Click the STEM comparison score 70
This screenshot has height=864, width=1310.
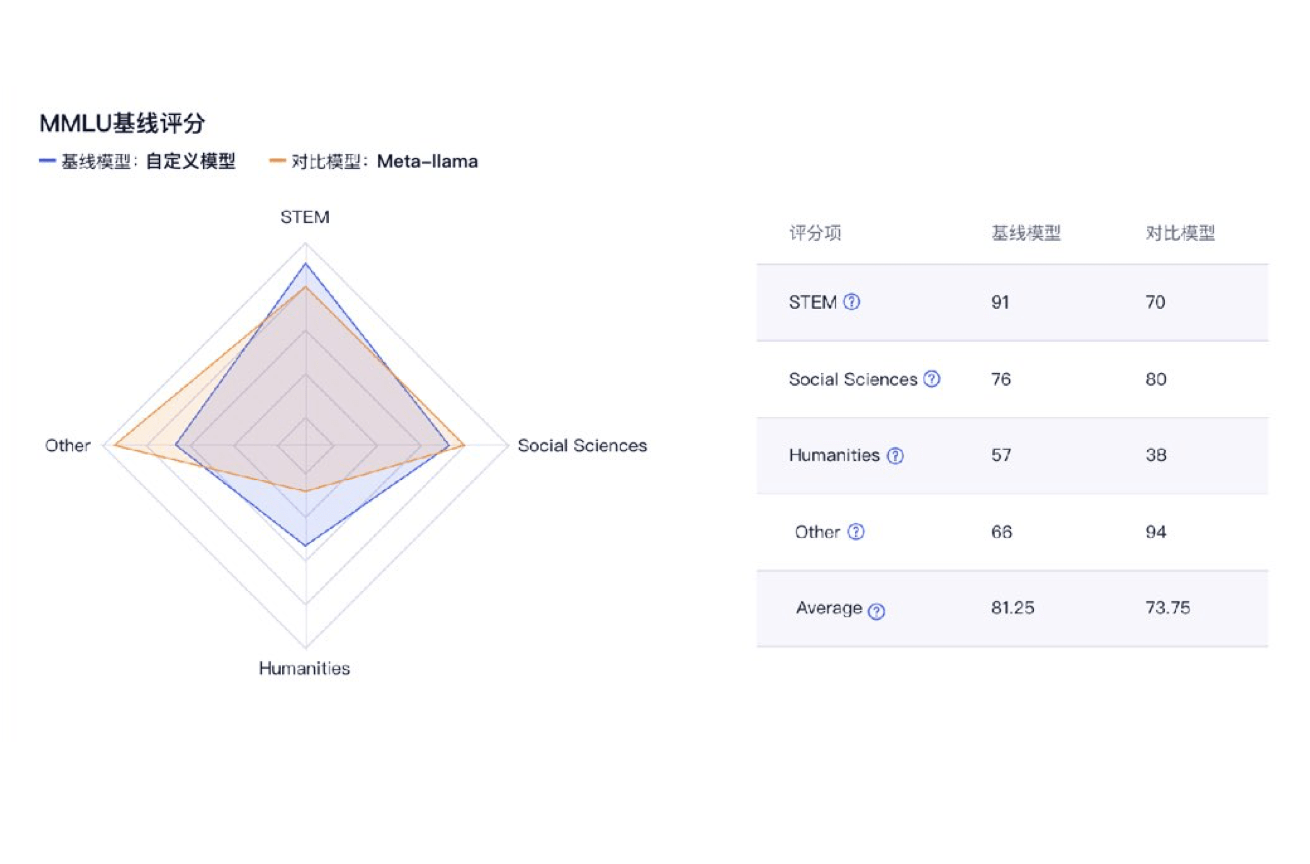tap(1155, 302)
